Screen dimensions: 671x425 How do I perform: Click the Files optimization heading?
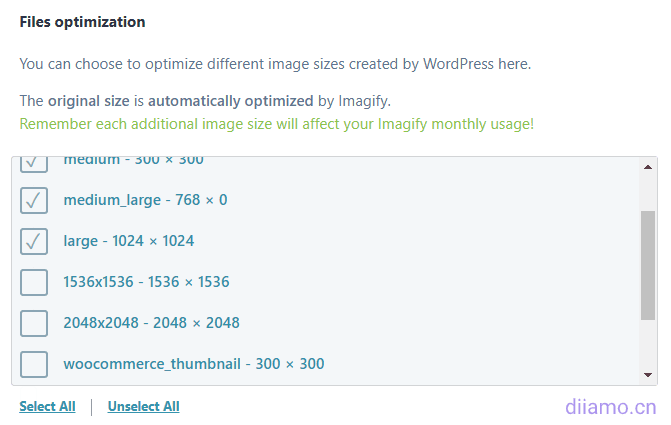(82, 22)
